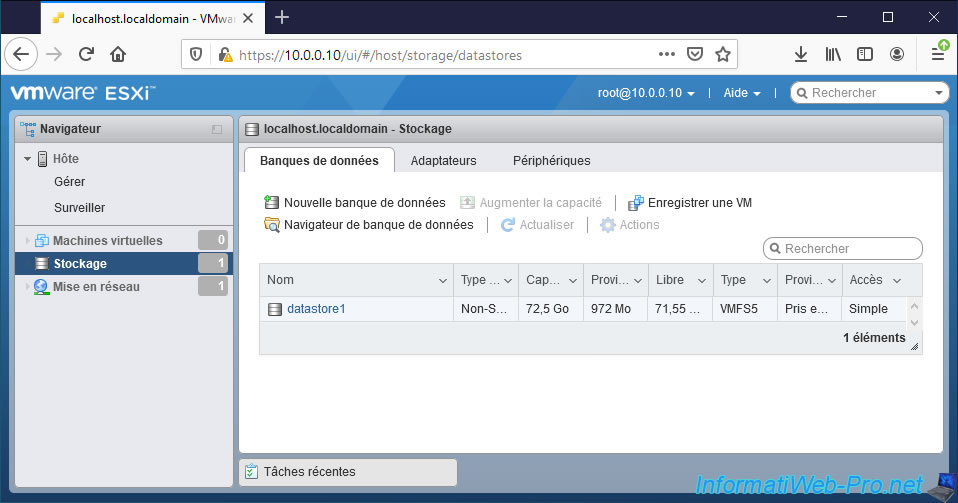This screenshot has height=503, width=958.
Task: Click the datastore1 row icon
Action: (275, 309)
